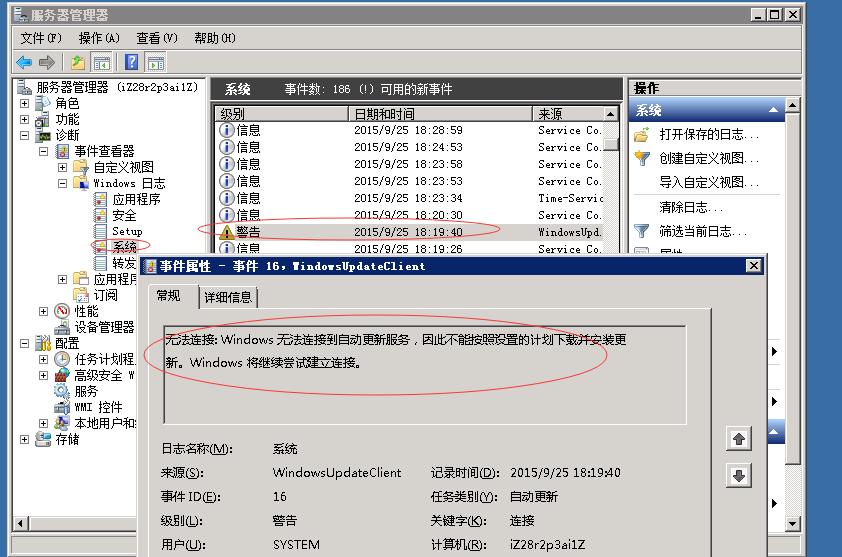Select Setup log in the tree
The image size is (842, 557).
point(127,232)
